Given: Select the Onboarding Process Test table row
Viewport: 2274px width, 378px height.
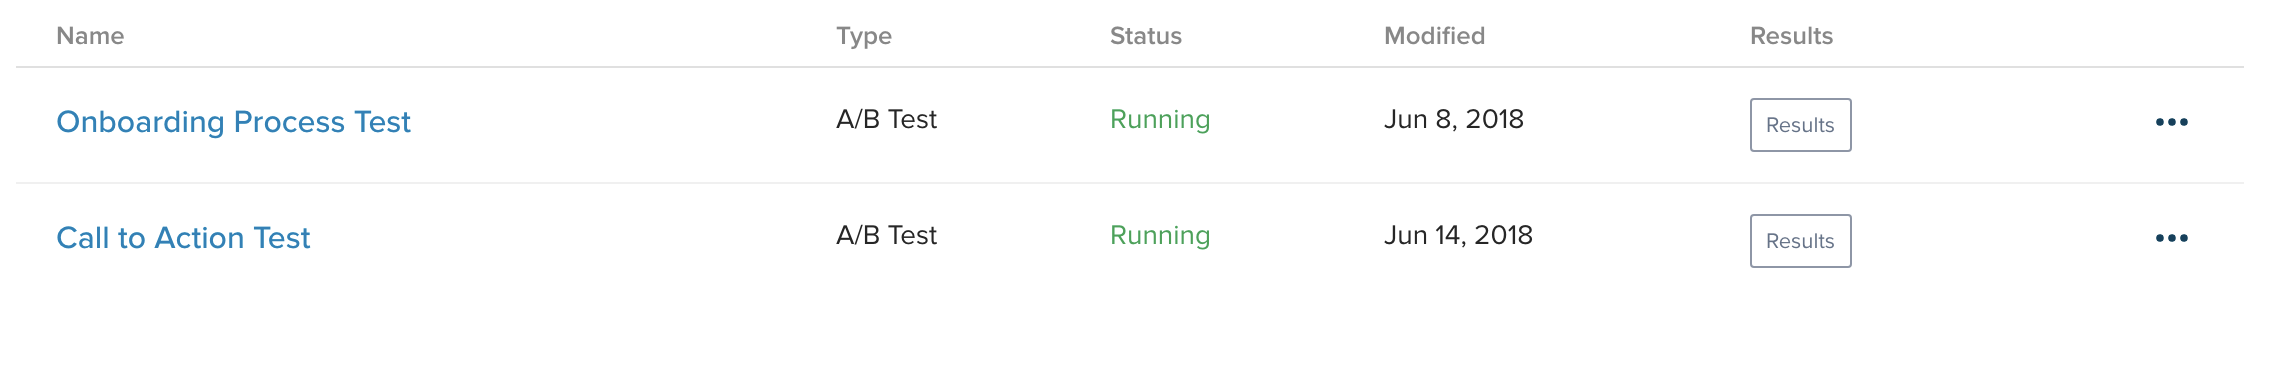Looking at the screenshot, I should pyautogui.click(x=1130, y=125).
